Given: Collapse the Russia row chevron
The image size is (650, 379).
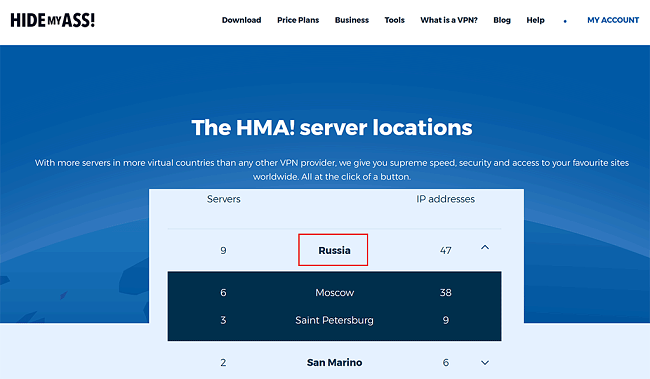Looking at the screenshot, I should tap(485, 248).
